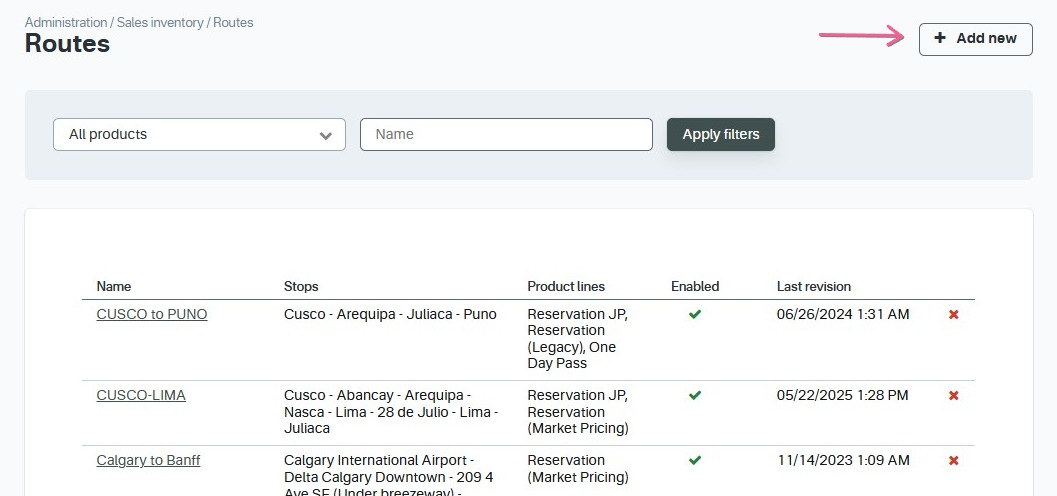
Task: Click the Name column header
Action: pyautogui.click(x=114, y=286)
